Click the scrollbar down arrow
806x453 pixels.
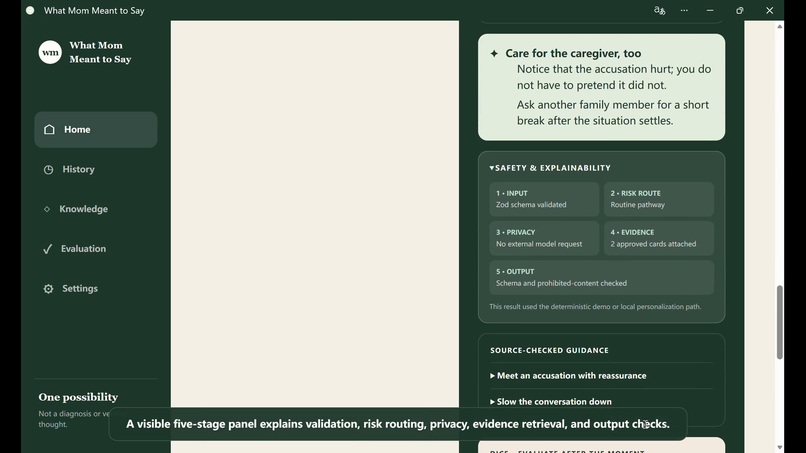[x=780, y=447]
